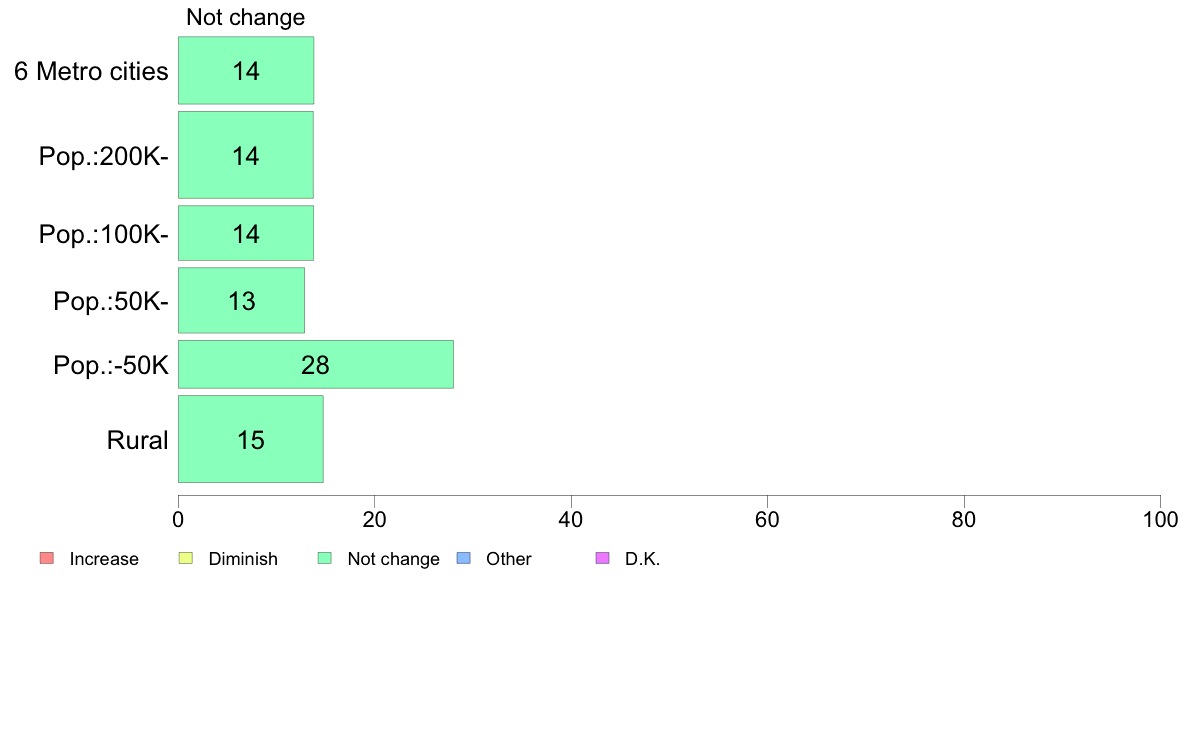This screenshot has width=1188, height=736.
Task: Select the Pop.:-50K bar showing 28
Action: (x=316, y=365)
